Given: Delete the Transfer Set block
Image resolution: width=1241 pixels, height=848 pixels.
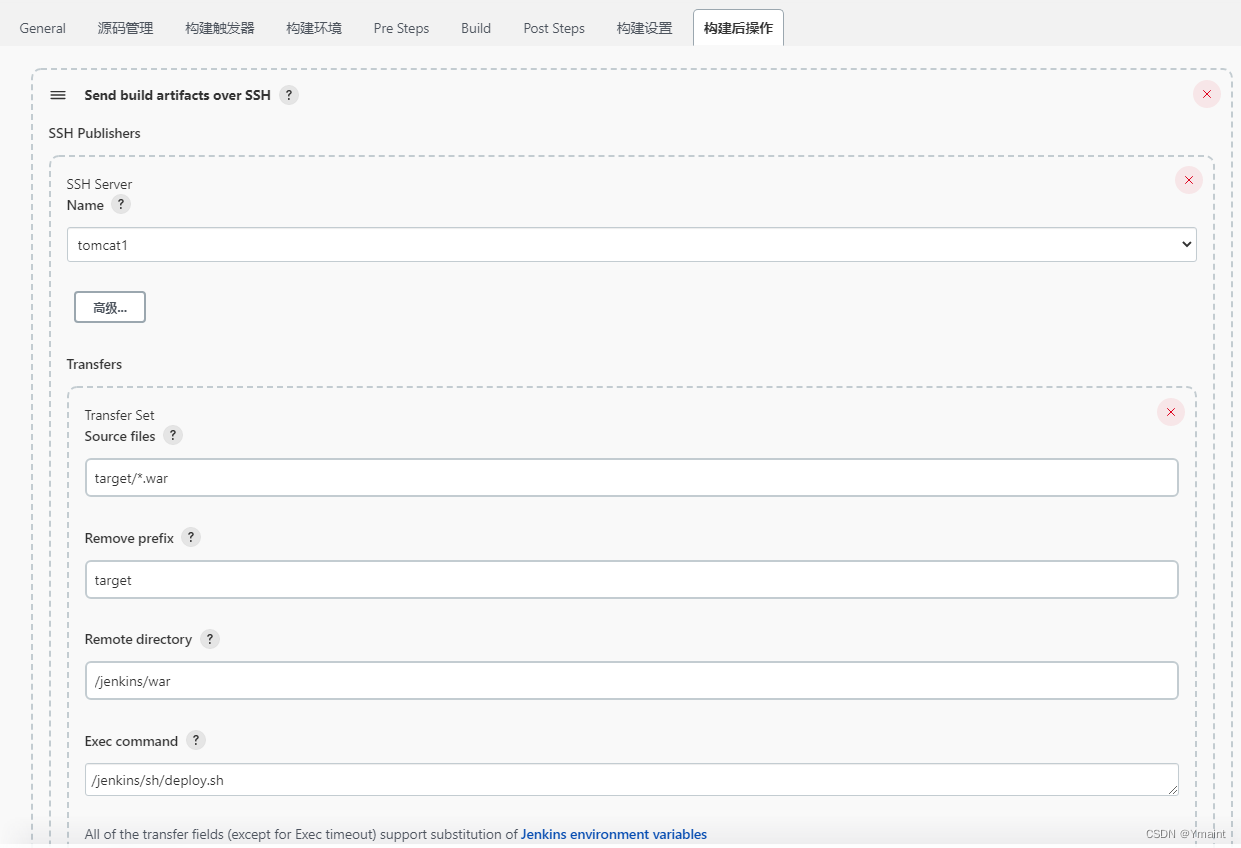Looking at the screenshot, I should pos(1171,411).
